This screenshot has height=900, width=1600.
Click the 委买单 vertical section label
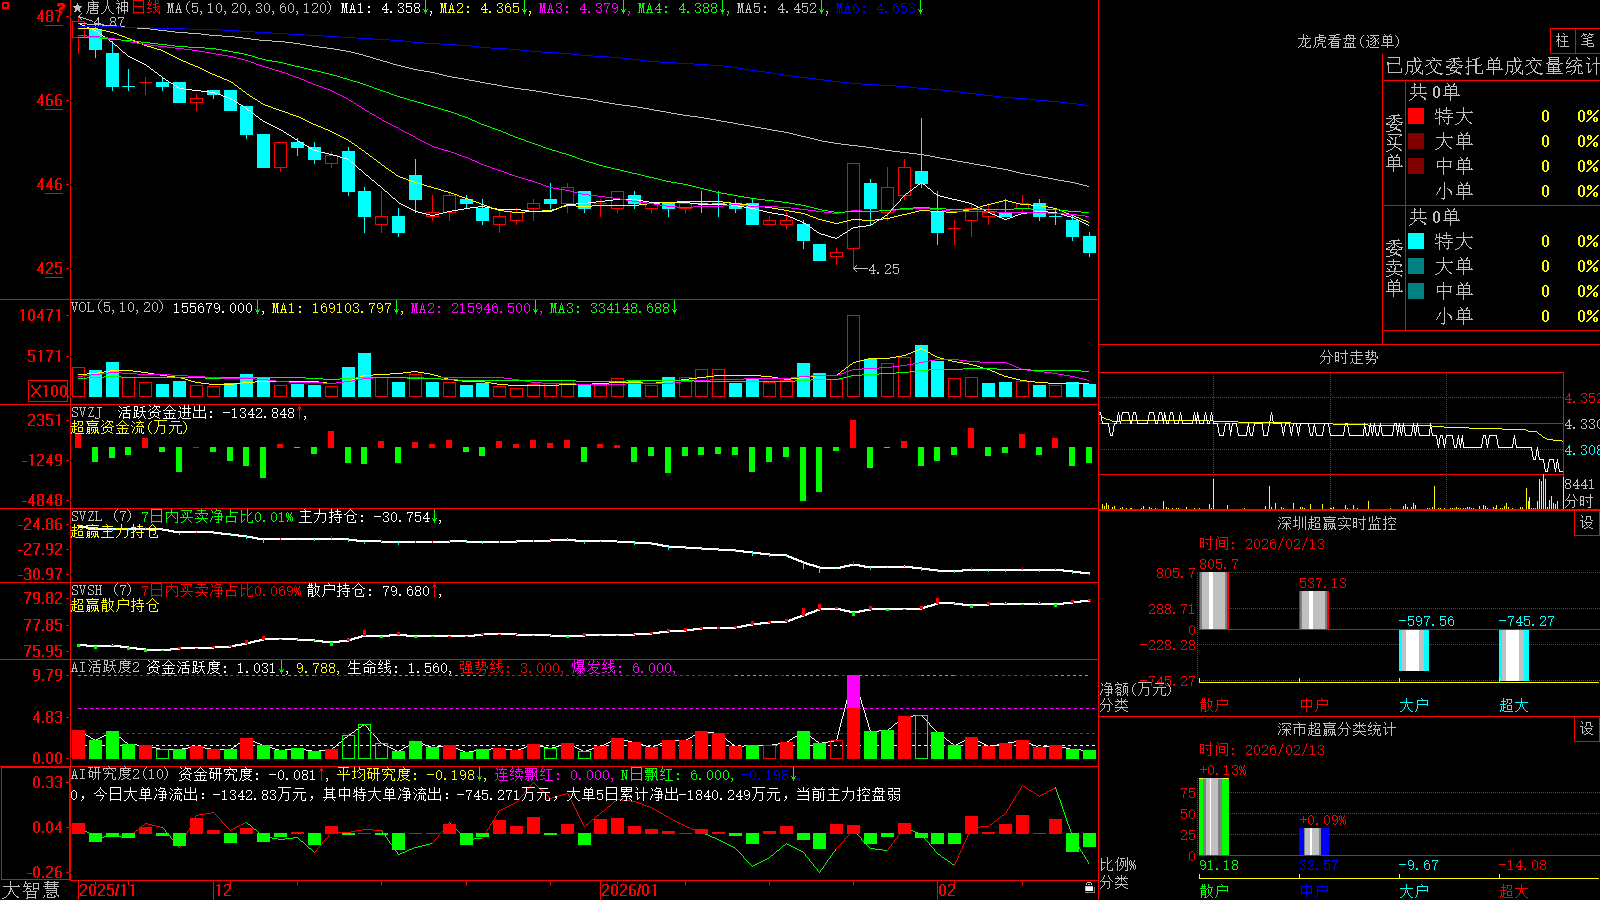click(1394, 142)
